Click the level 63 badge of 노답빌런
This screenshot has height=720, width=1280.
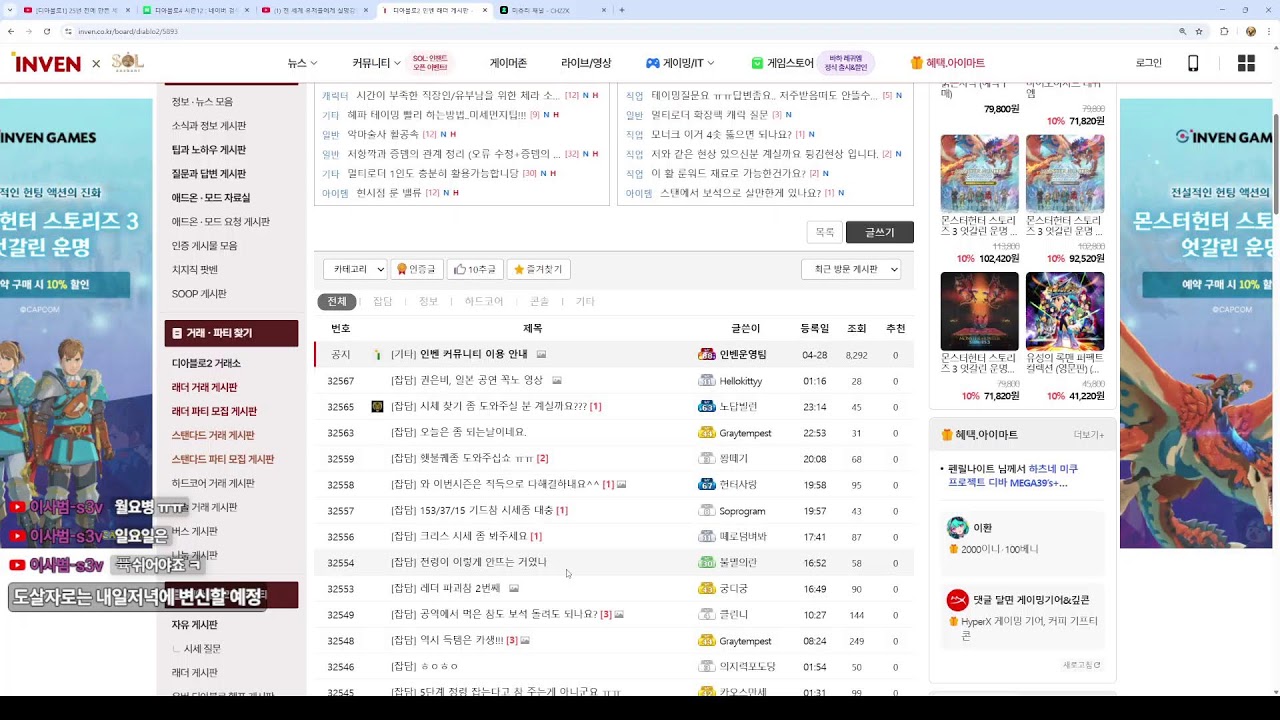pyautogui.click(x=706, y=407)
